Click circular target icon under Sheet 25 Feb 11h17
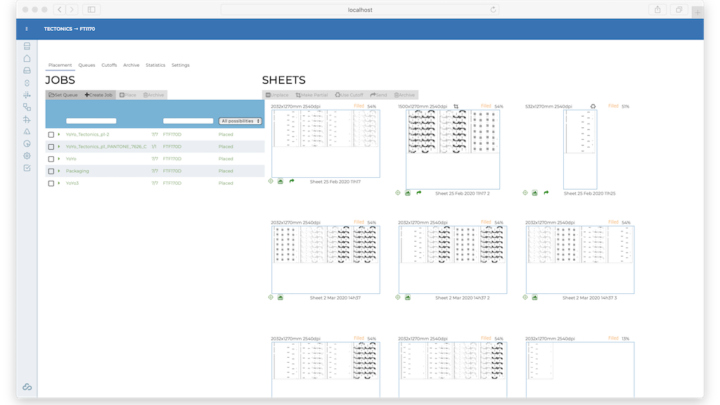720x405 pixels. coord(270,181)
